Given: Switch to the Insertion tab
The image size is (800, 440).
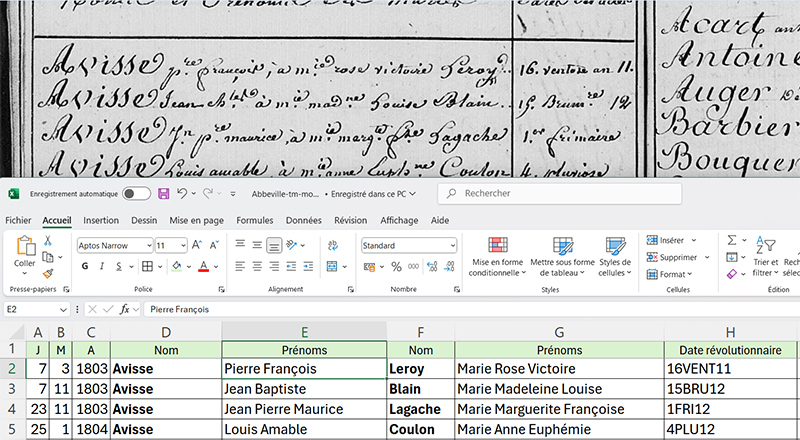Looking at the screenshot, I should (x=101, y=221).
